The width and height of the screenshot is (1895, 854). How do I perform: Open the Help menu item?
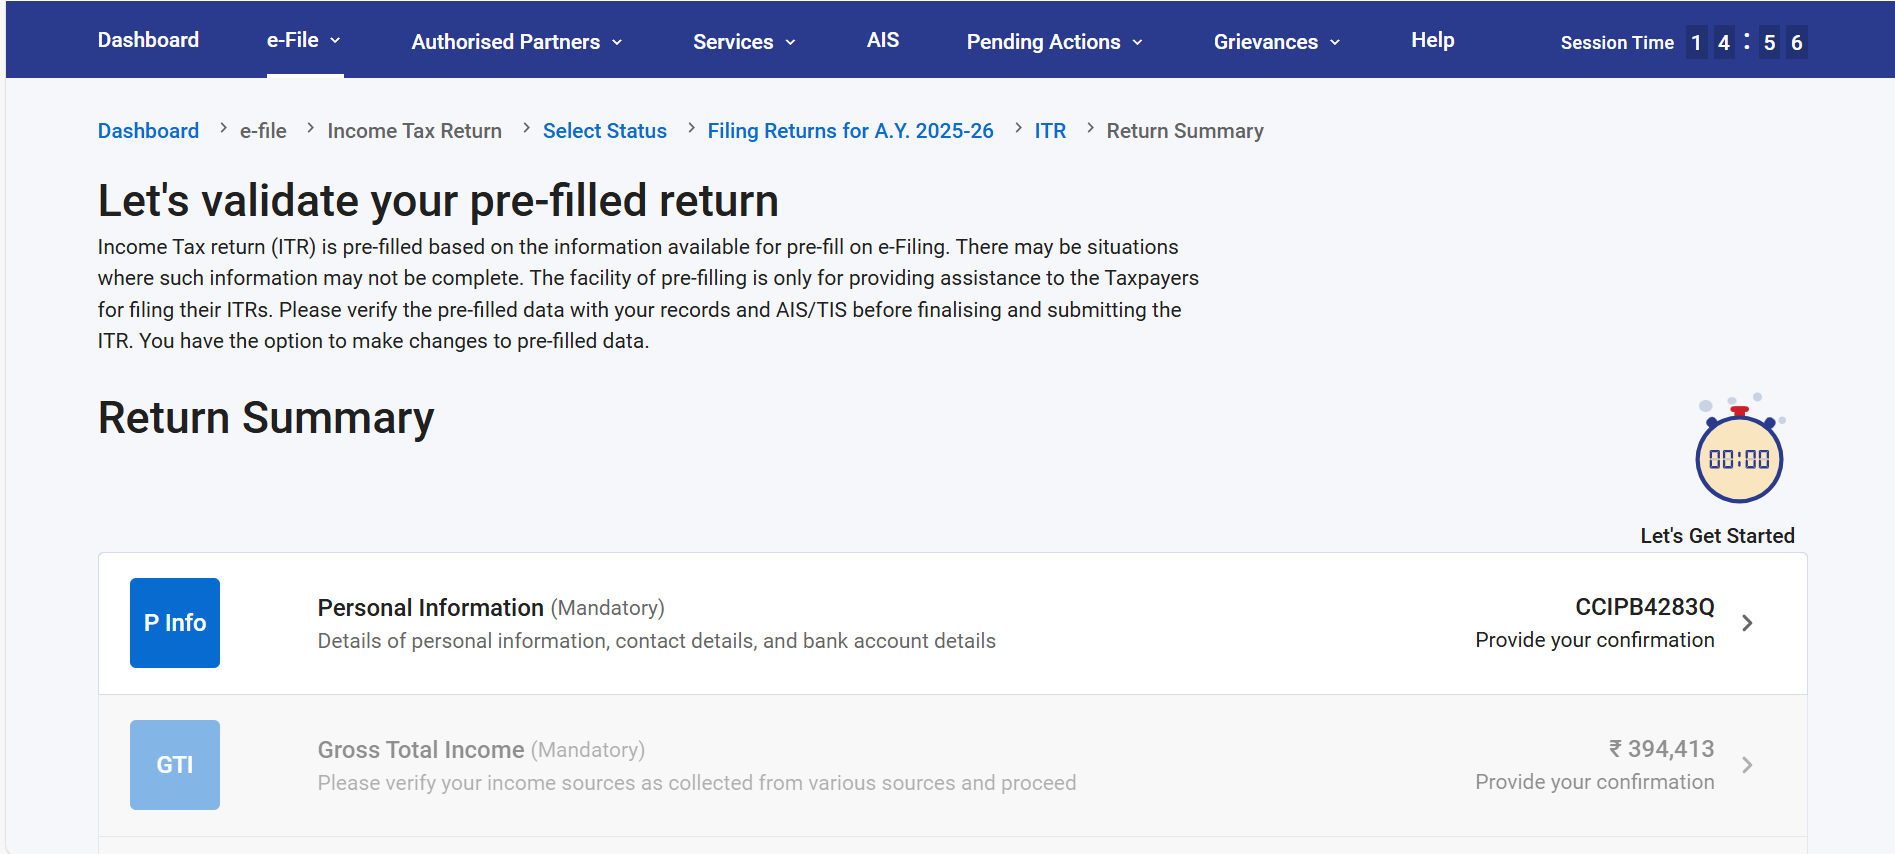tap(1432, 41)
